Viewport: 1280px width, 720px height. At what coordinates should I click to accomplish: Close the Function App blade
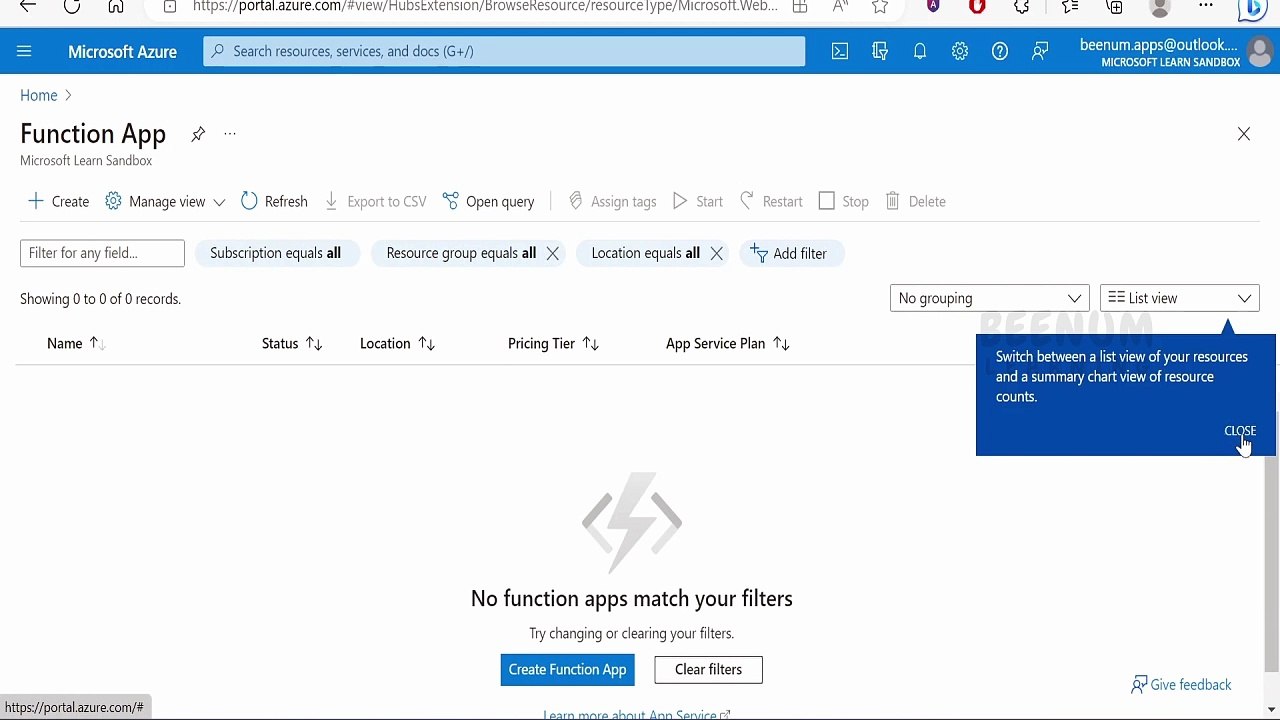1244,134
